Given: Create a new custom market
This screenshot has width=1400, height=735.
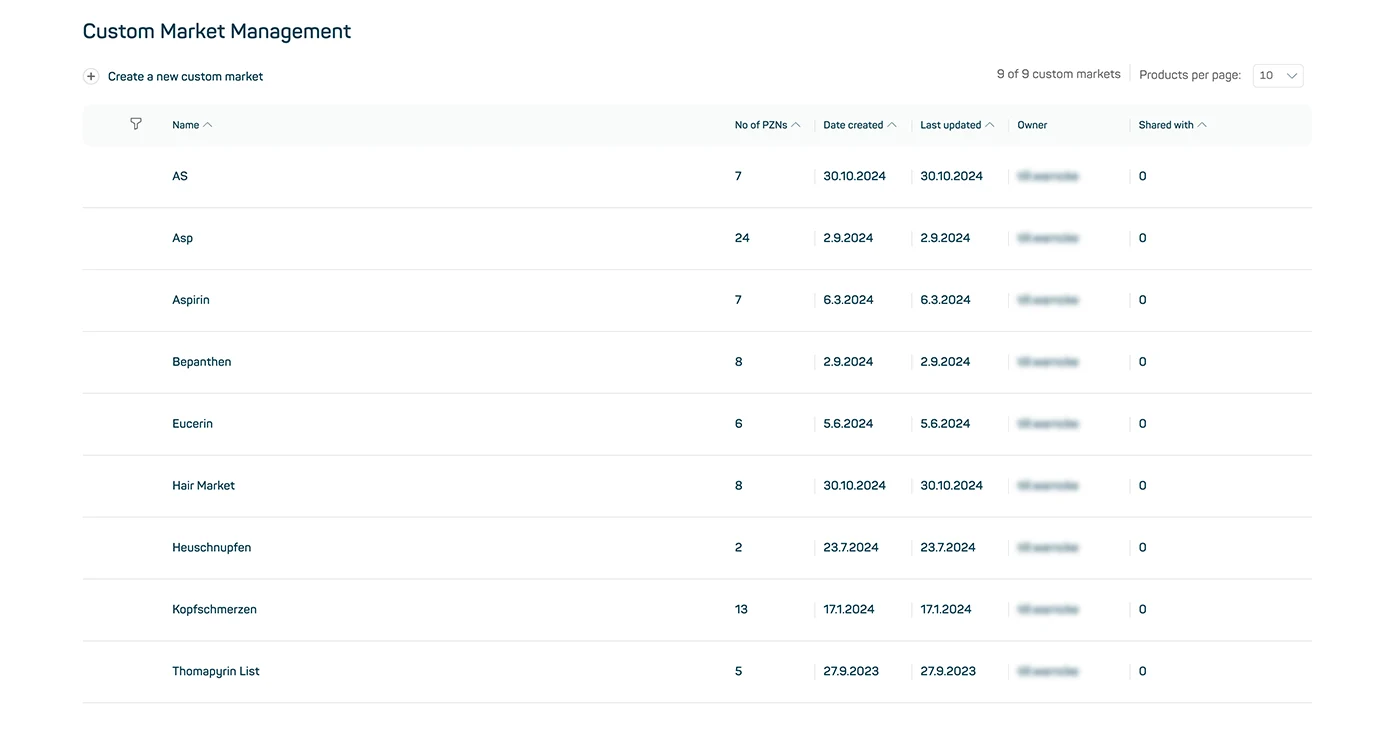Looking at the screenshot, I should 185,76.
